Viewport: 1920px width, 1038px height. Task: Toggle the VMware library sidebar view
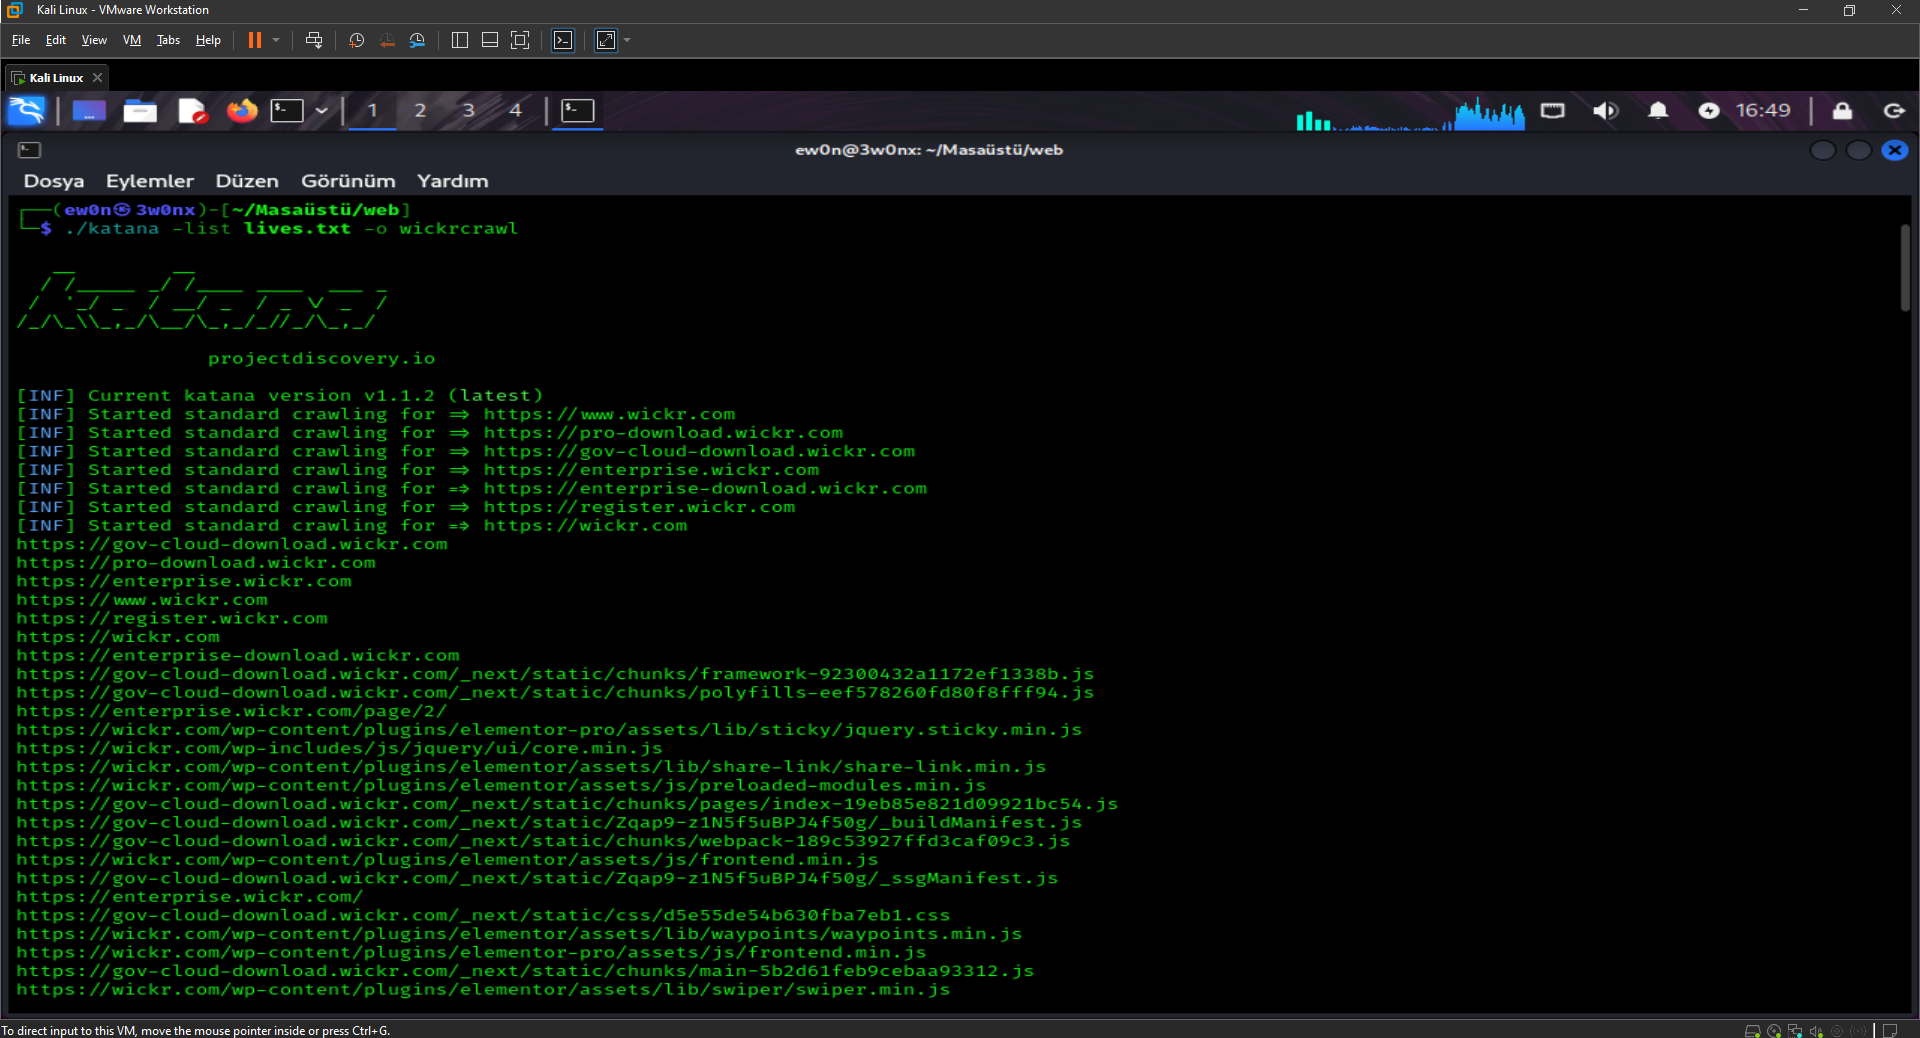click(x=460, y=40)
